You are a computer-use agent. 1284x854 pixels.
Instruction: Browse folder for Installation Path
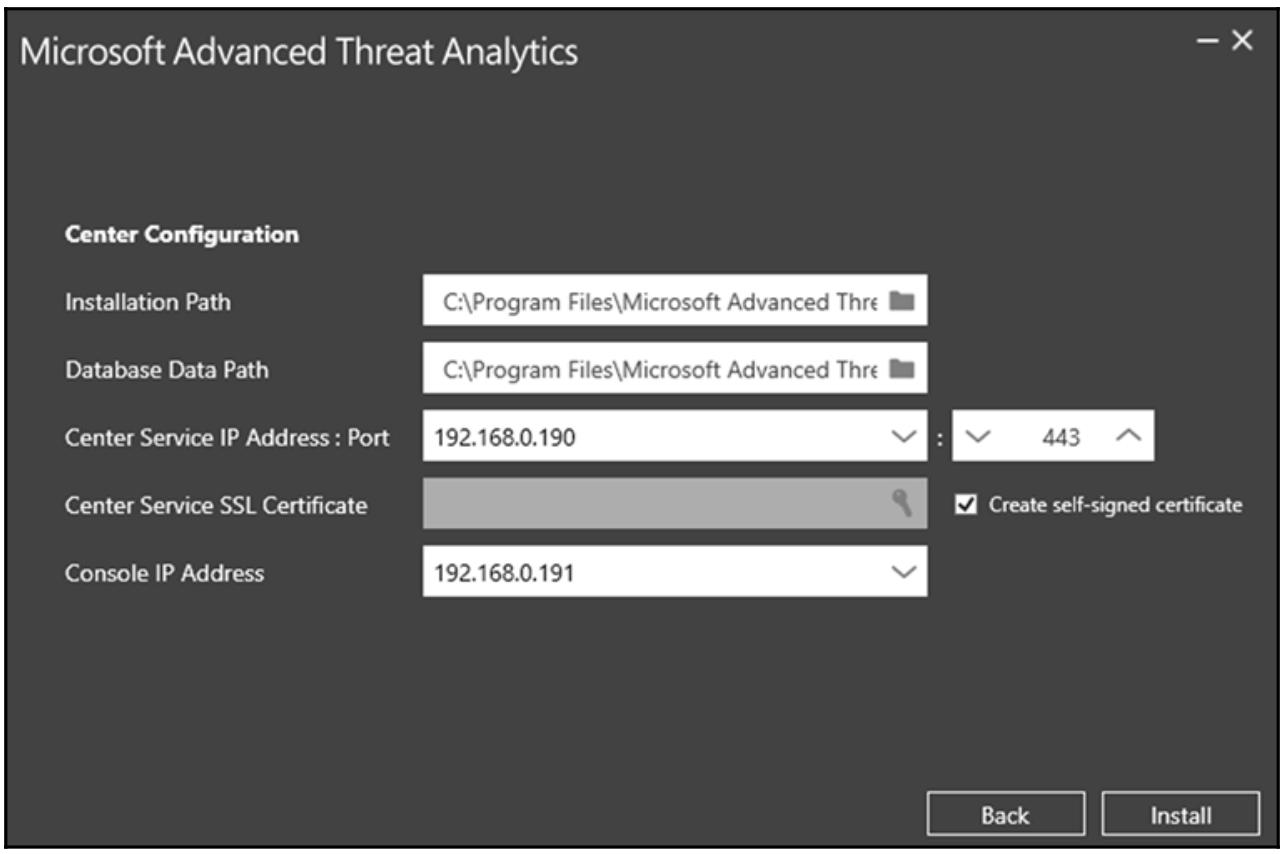pos(902,301)
